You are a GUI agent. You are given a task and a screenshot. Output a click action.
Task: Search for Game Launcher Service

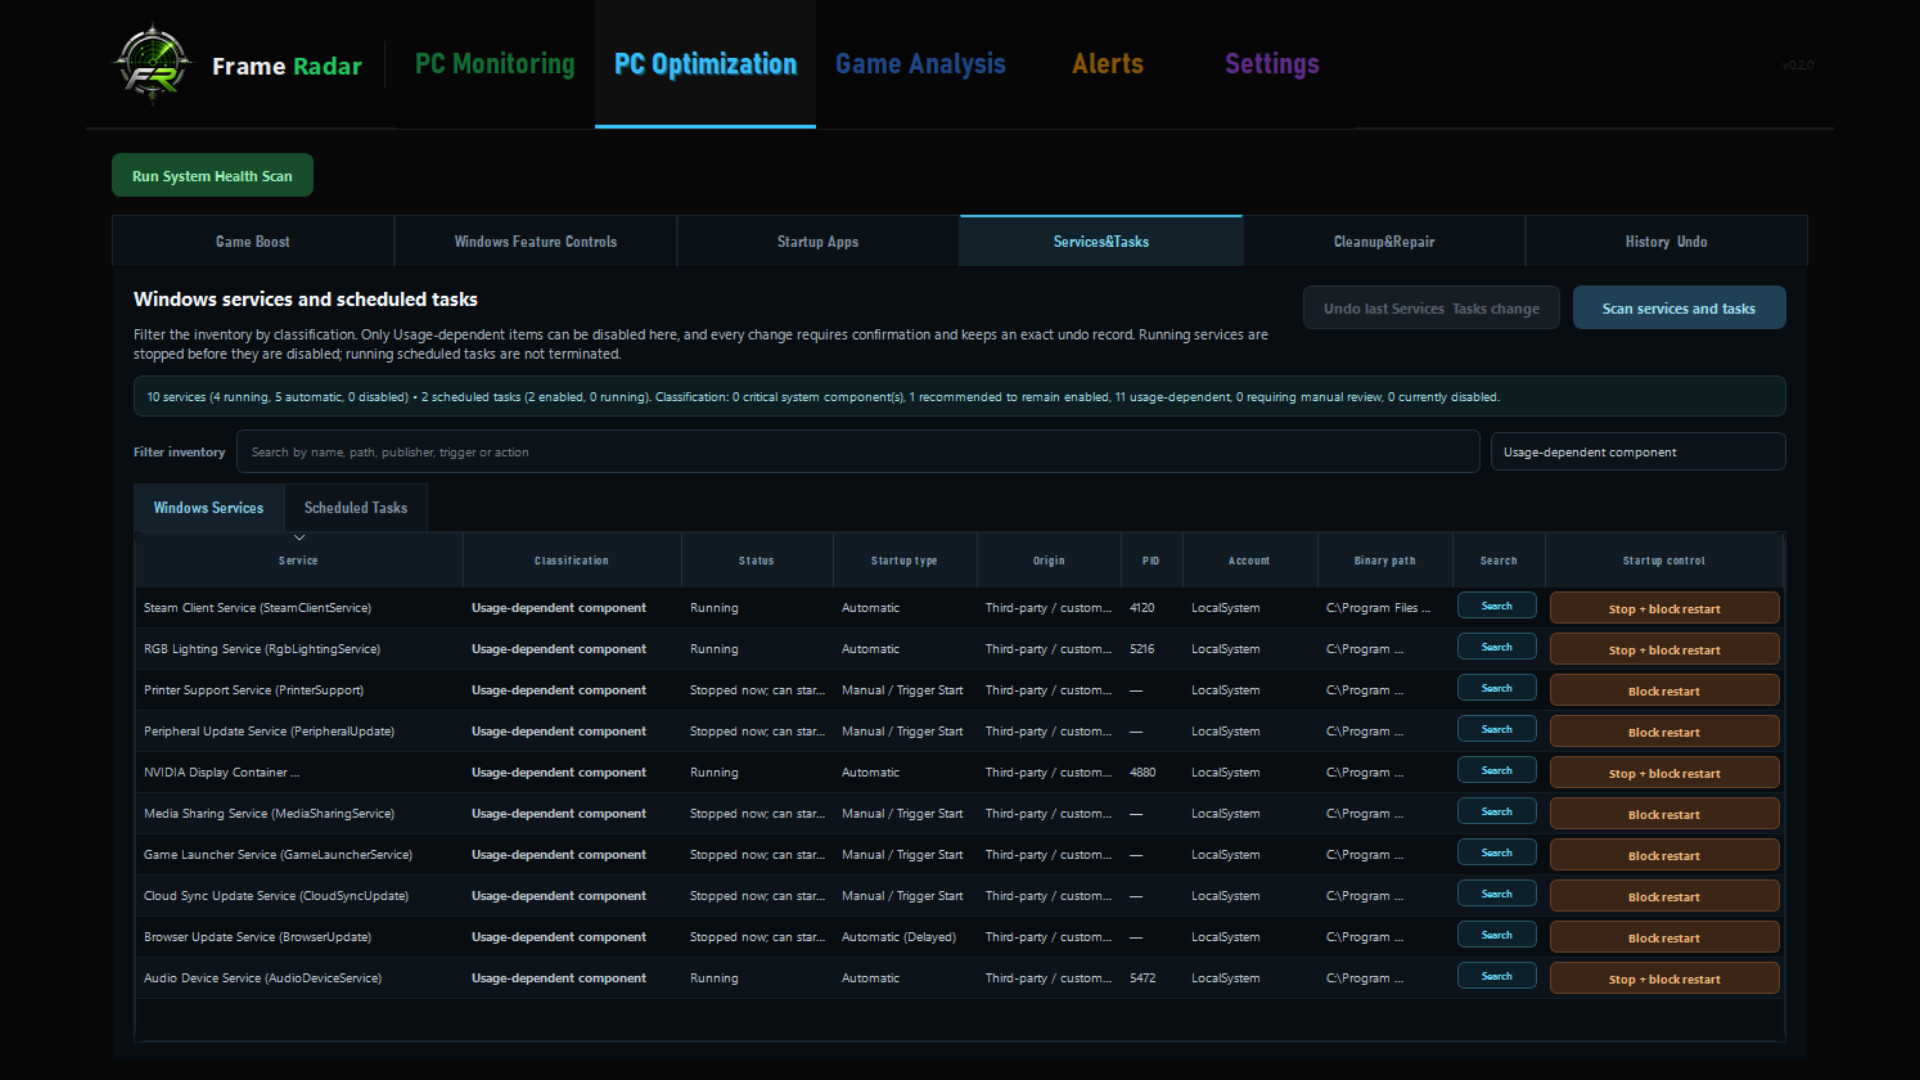(x=1497, y=852)
